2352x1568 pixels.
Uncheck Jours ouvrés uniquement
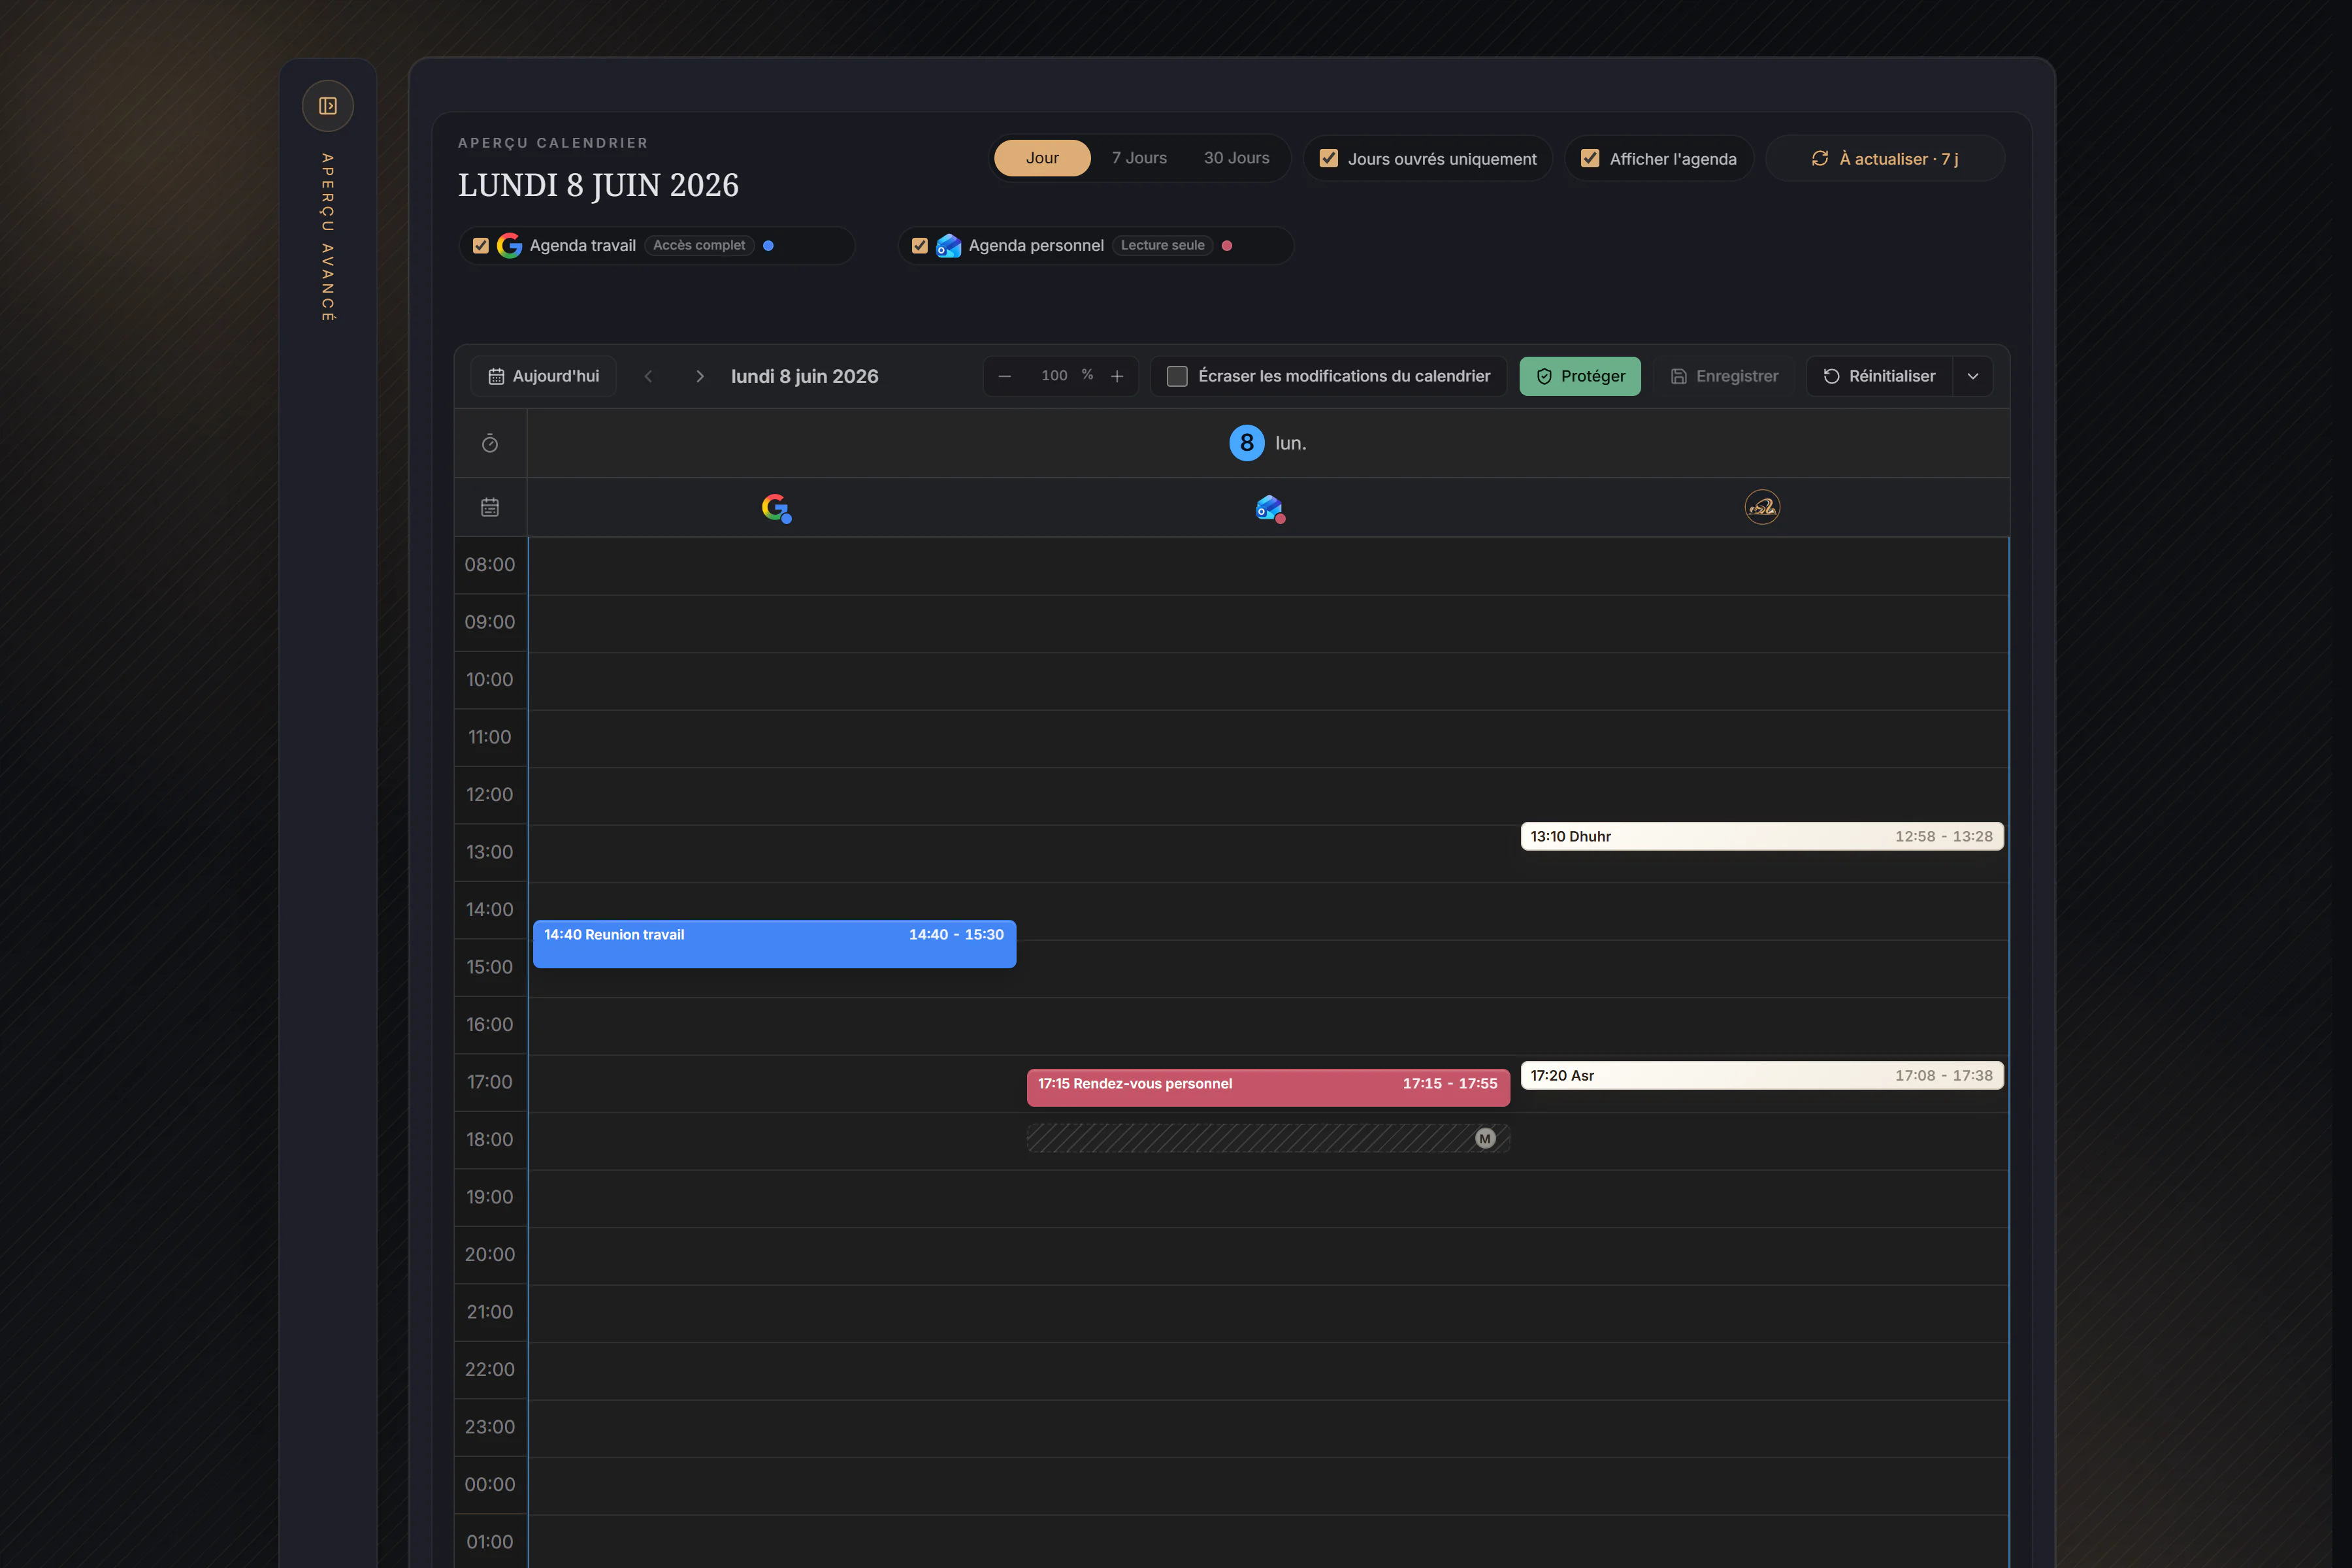pyautogui.click(x=1329, y=158)
